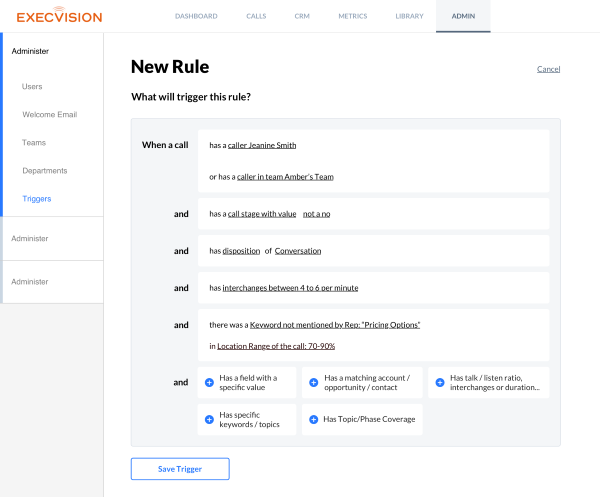
Task: Open the Dashboard tab
Action: tap(196, 16)
